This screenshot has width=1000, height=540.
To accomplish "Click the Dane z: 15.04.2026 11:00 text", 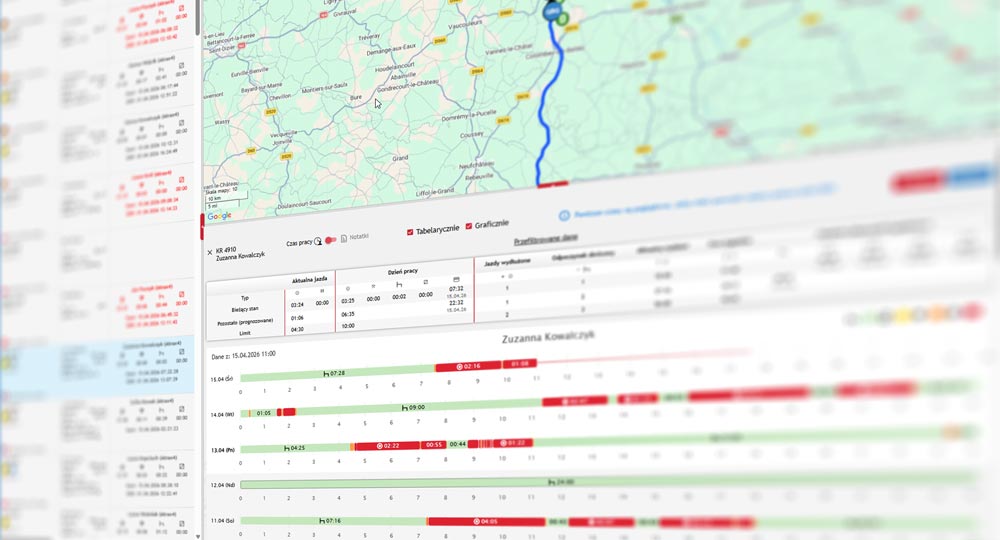I will coord(244,355).
